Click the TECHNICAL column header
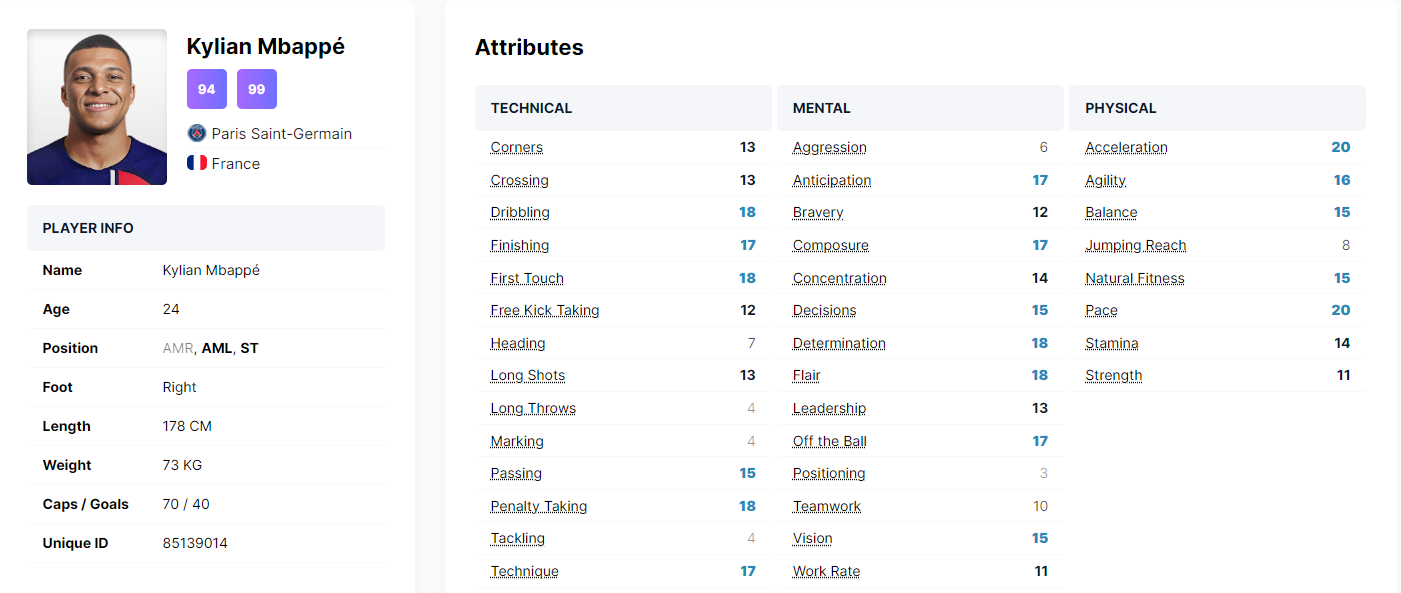1401x593 pixels. (532, 108)
